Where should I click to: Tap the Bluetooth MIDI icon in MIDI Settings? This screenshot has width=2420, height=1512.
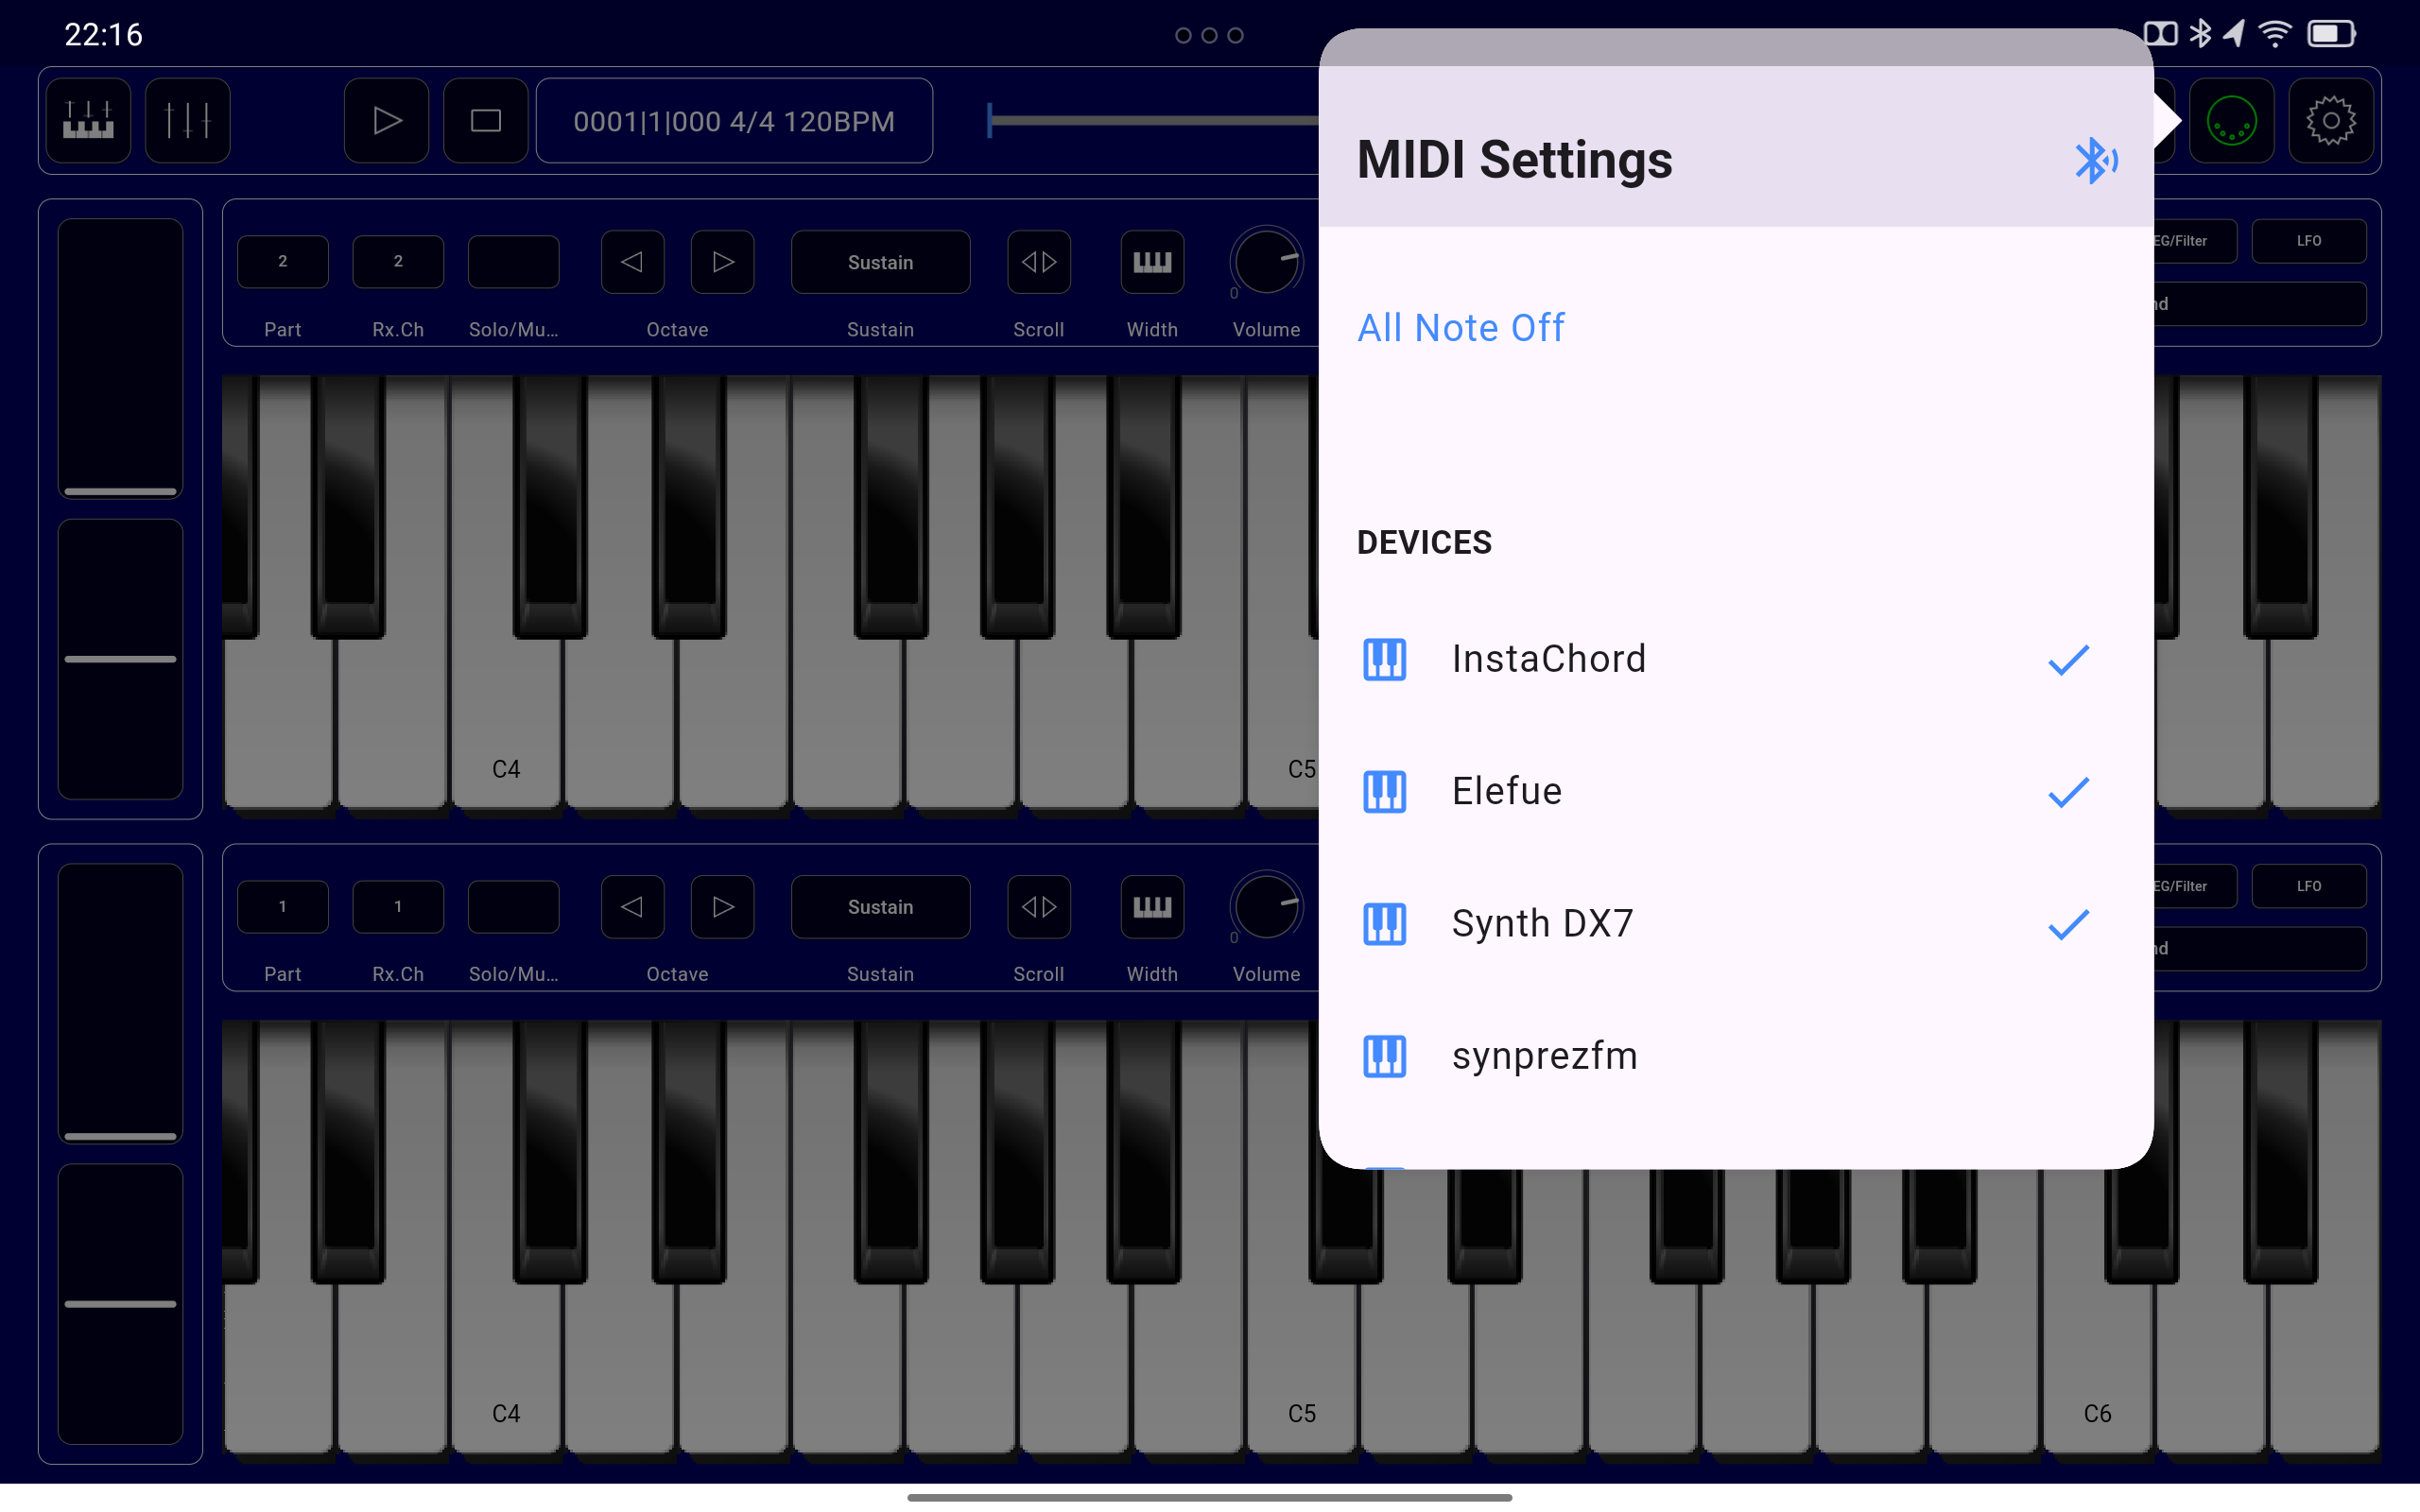pos(2095,160)
